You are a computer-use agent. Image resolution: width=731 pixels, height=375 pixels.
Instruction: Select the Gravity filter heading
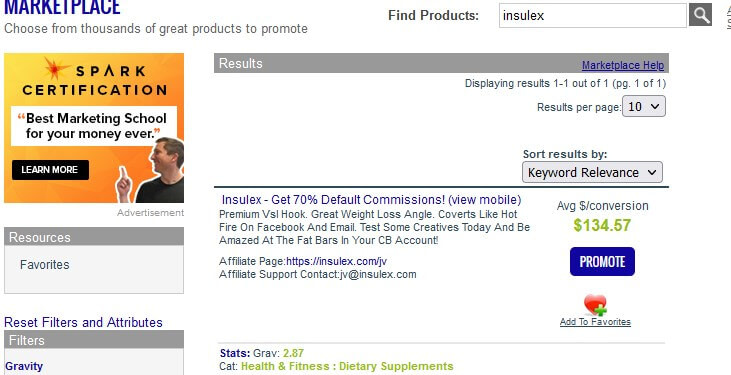point(24,366)
